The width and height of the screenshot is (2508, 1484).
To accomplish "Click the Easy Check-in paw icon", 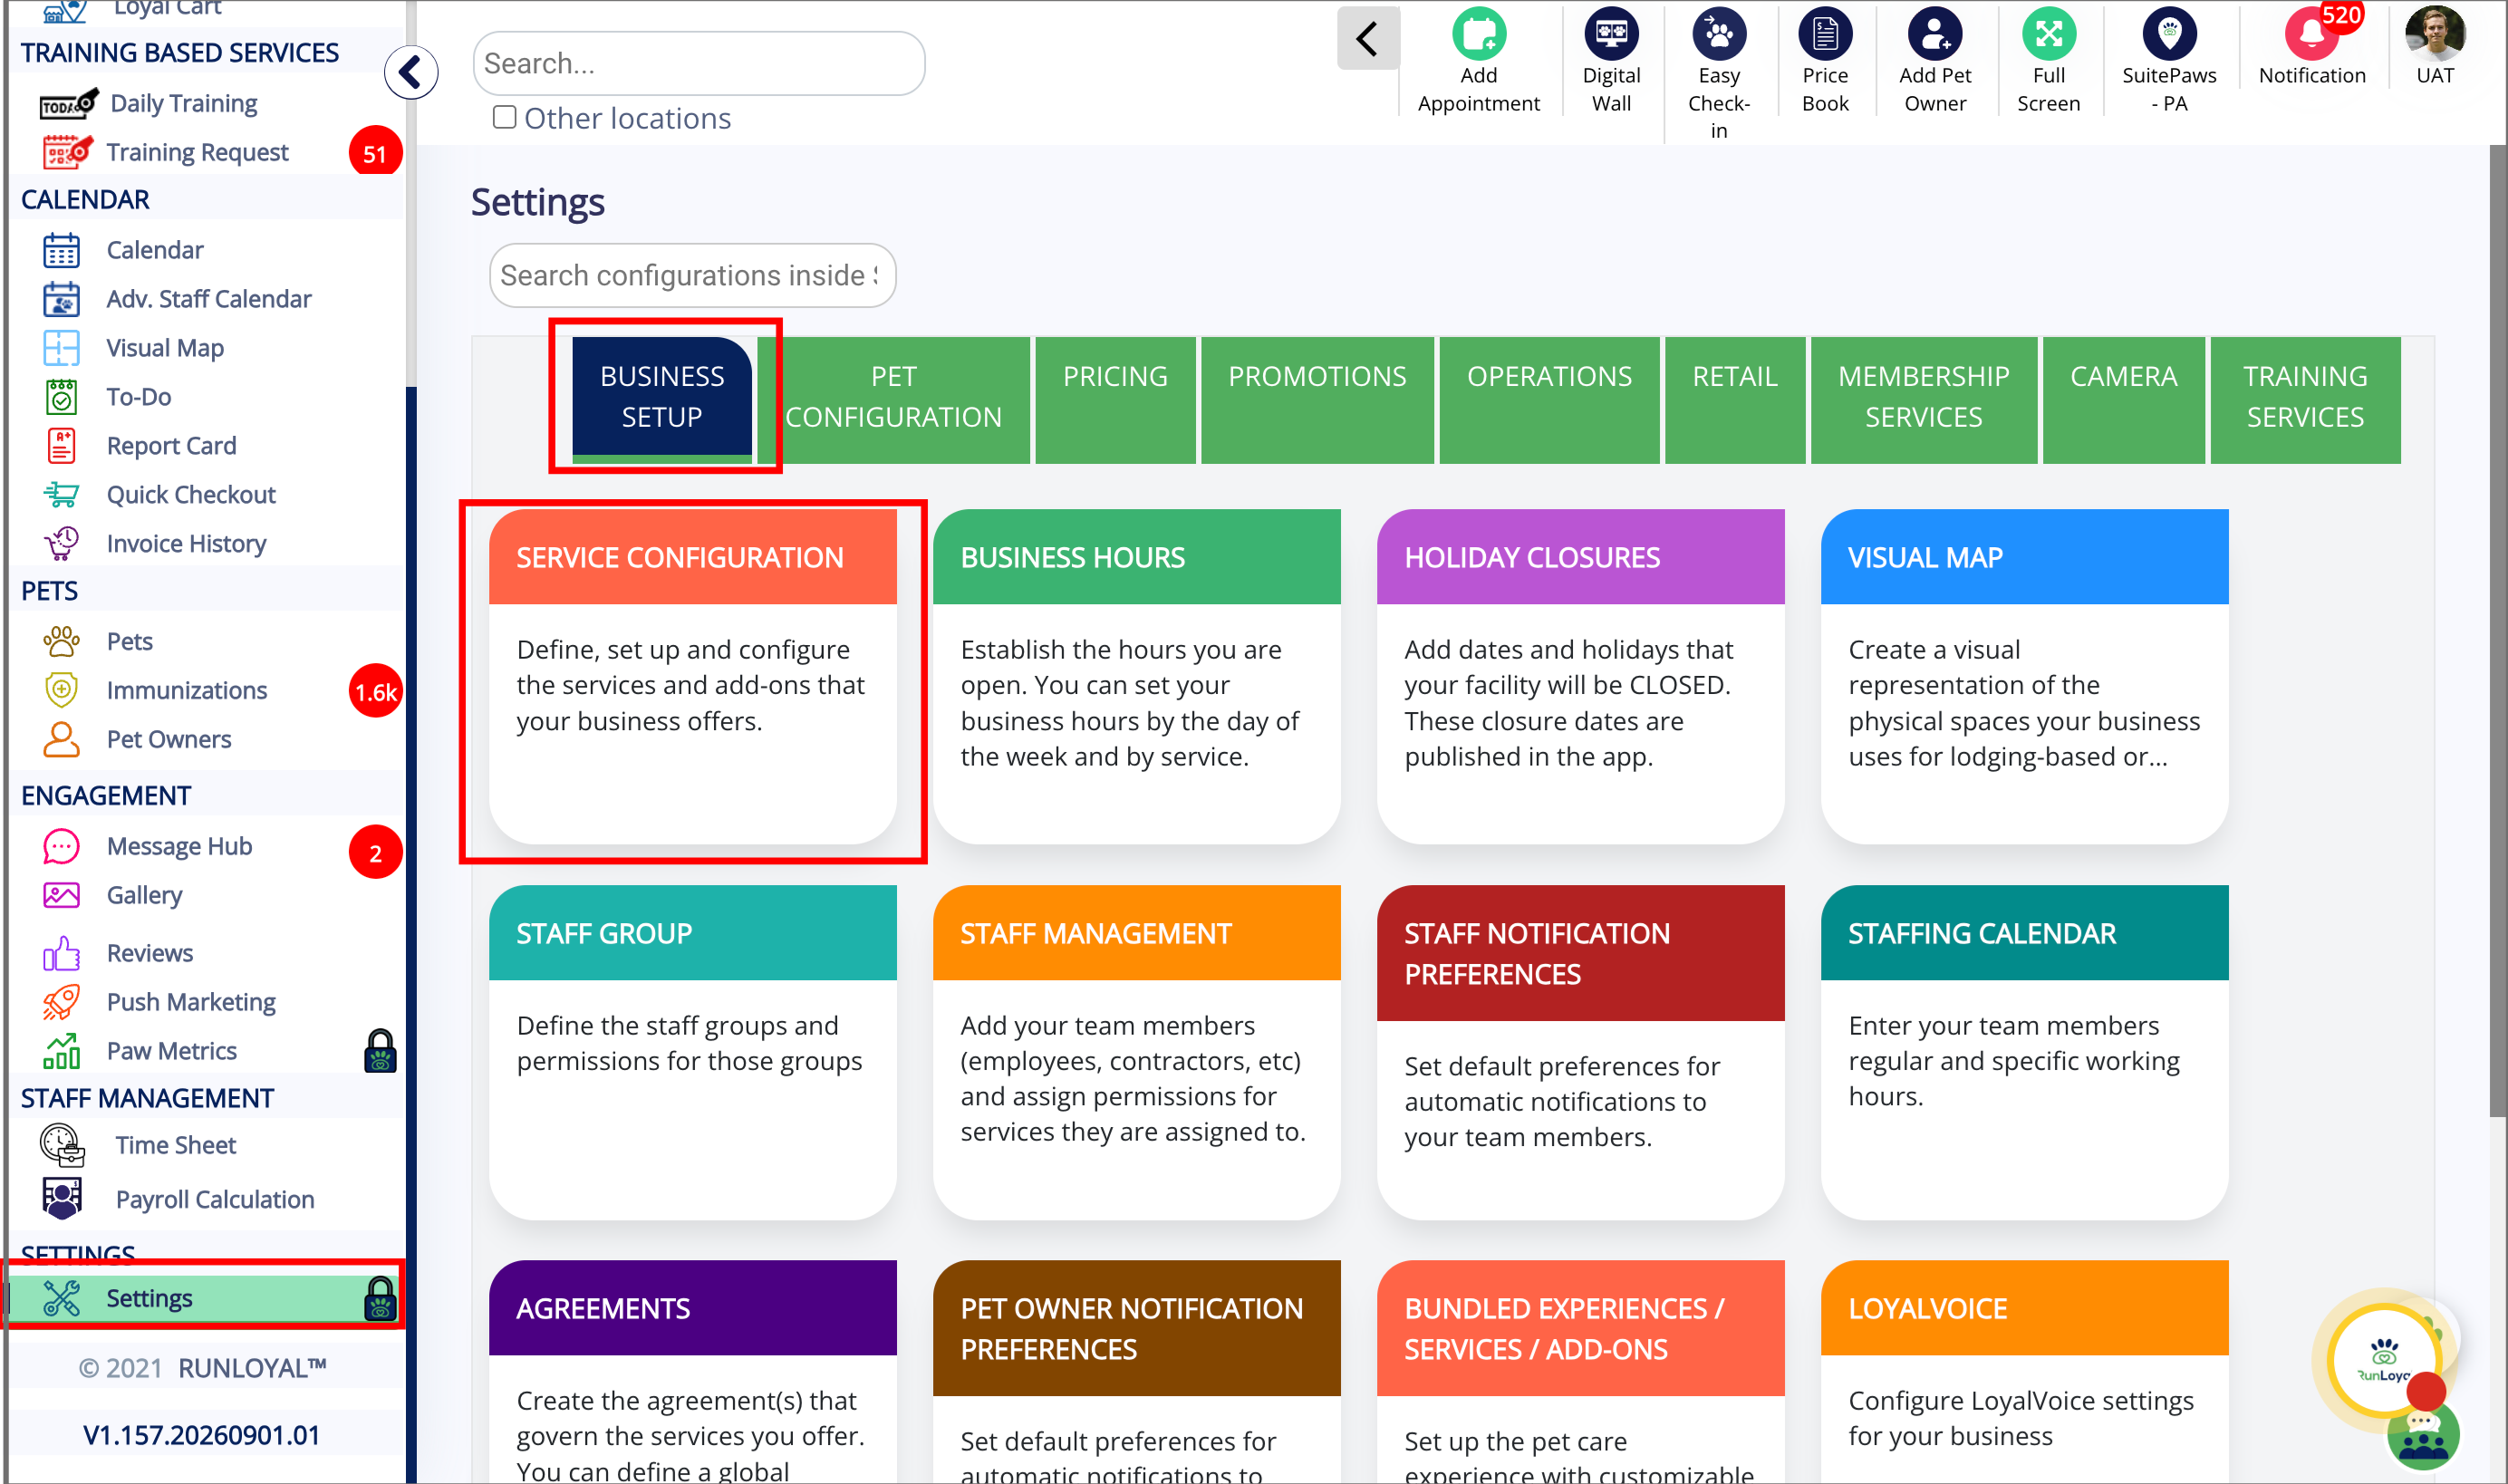I will coord(1718,33).
